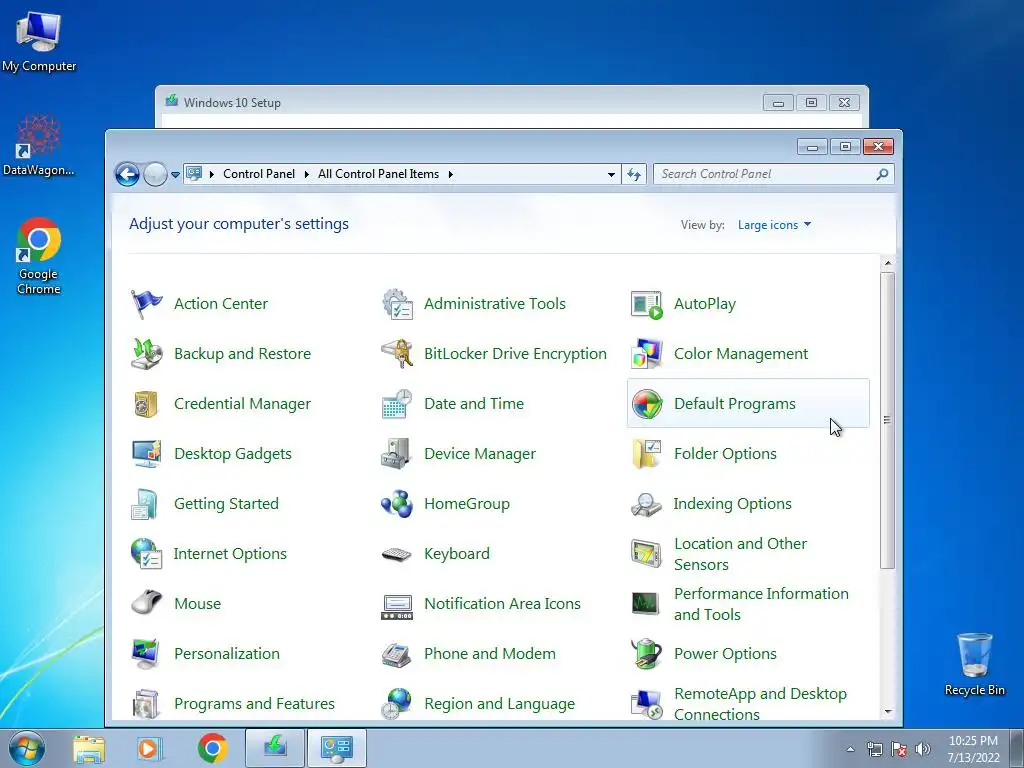Open the Mouse icon
Screen dimensions: 1024x768
tap(146, 603)
